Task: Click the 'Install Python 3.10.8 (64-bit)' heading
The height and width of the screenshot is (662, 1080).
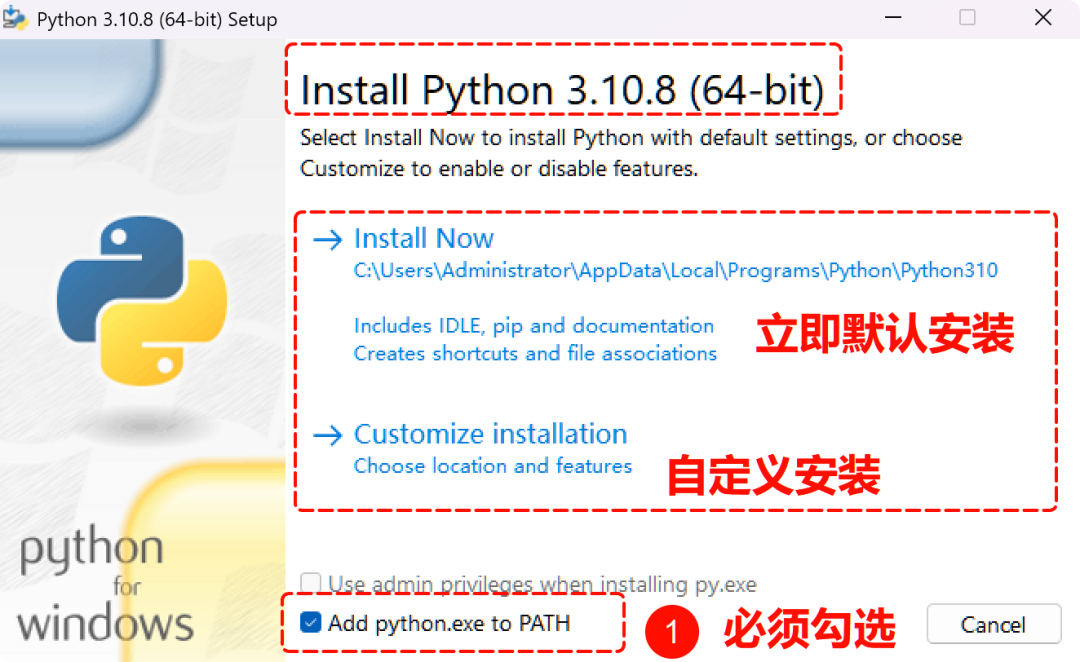Action: [x=562, y=90]
